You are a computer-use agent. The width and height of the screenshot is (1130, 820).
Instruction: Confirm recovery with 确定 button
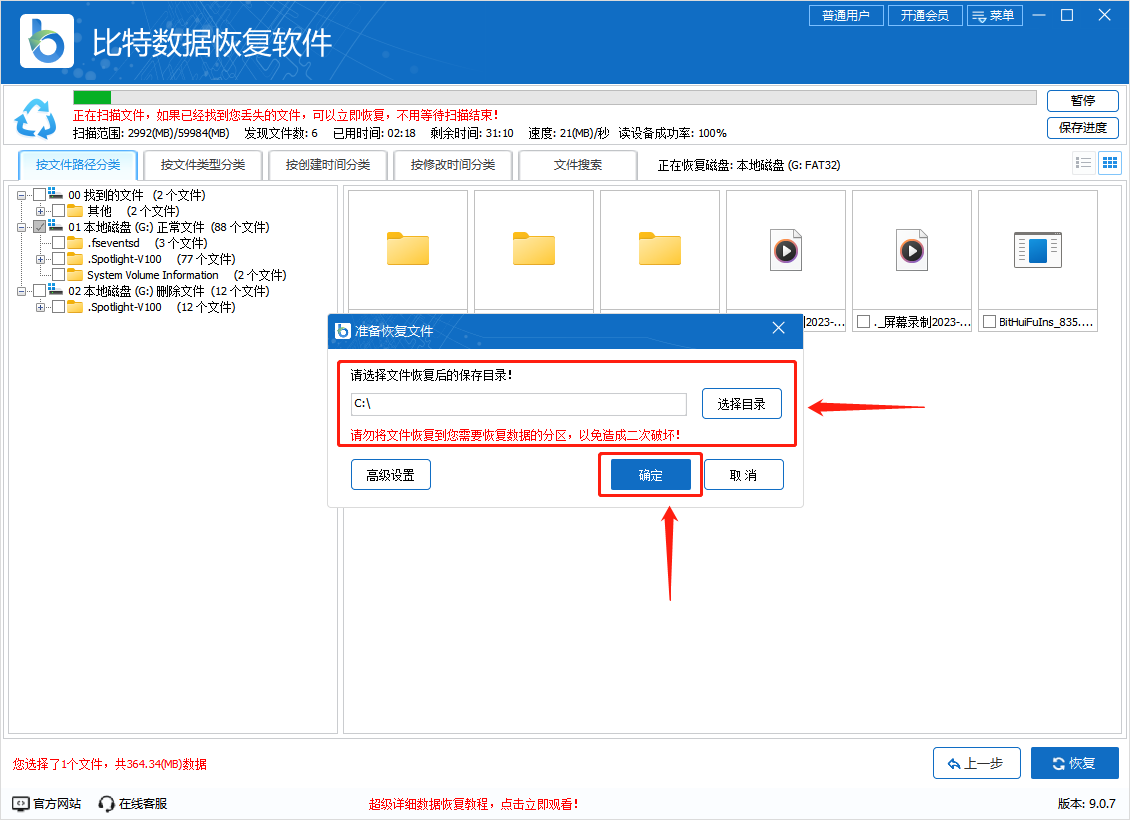click(649, 475)
